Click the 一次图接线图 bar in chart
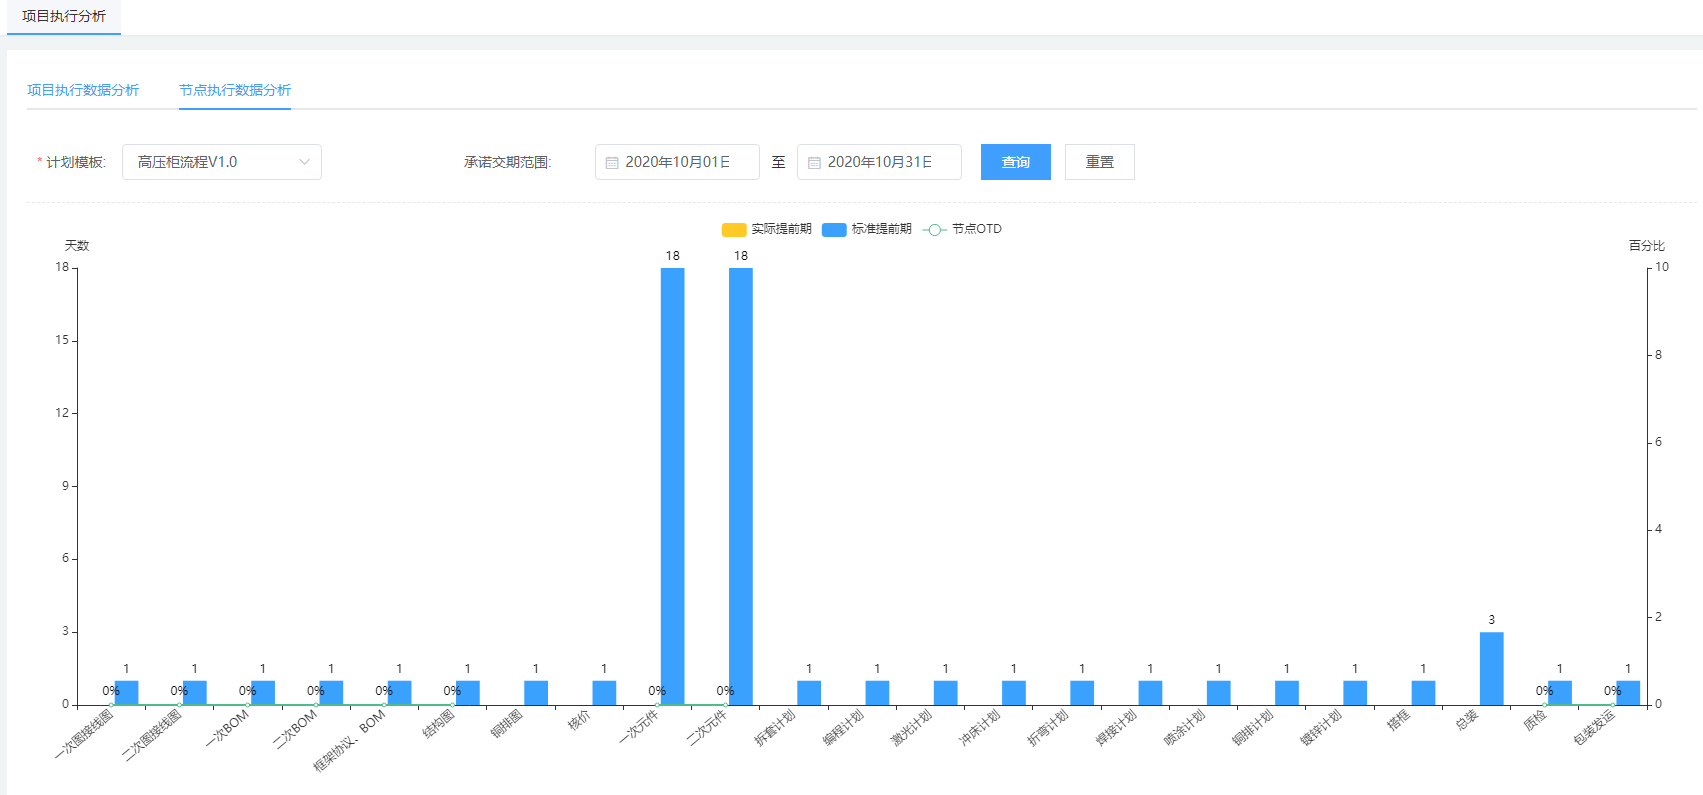 click(126, 693)
